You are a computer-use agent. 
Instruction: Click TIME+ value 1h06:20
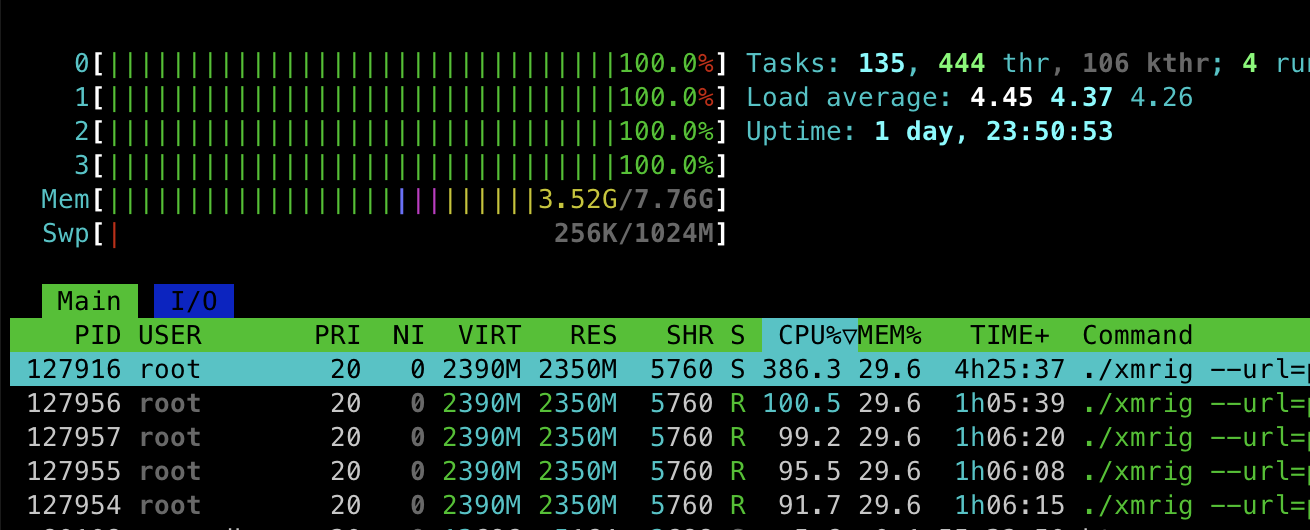pyautogui.click(x=1010, y=437)
